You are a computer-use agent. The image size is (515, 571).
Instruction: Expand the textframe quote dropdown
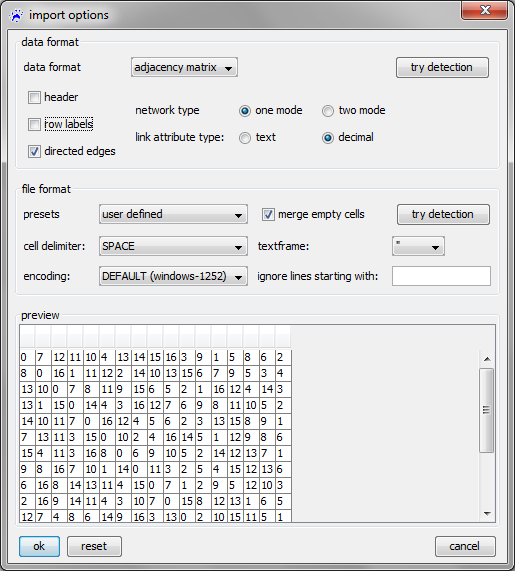[418, 246]
